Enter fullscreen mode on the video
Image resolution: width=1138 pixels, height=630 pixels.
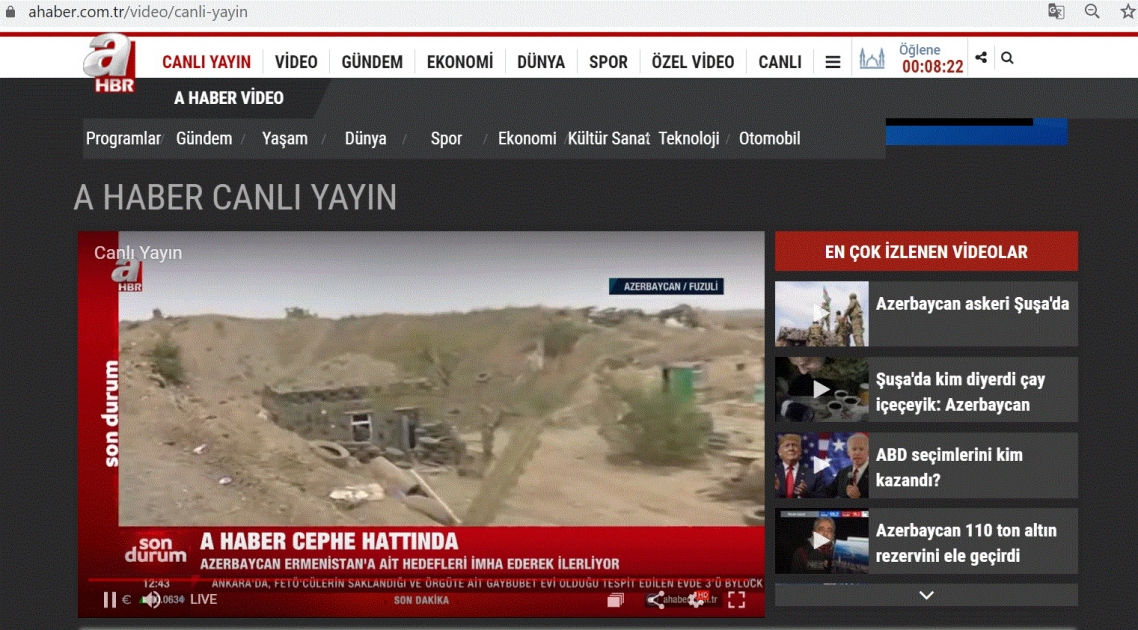point(737,600)
